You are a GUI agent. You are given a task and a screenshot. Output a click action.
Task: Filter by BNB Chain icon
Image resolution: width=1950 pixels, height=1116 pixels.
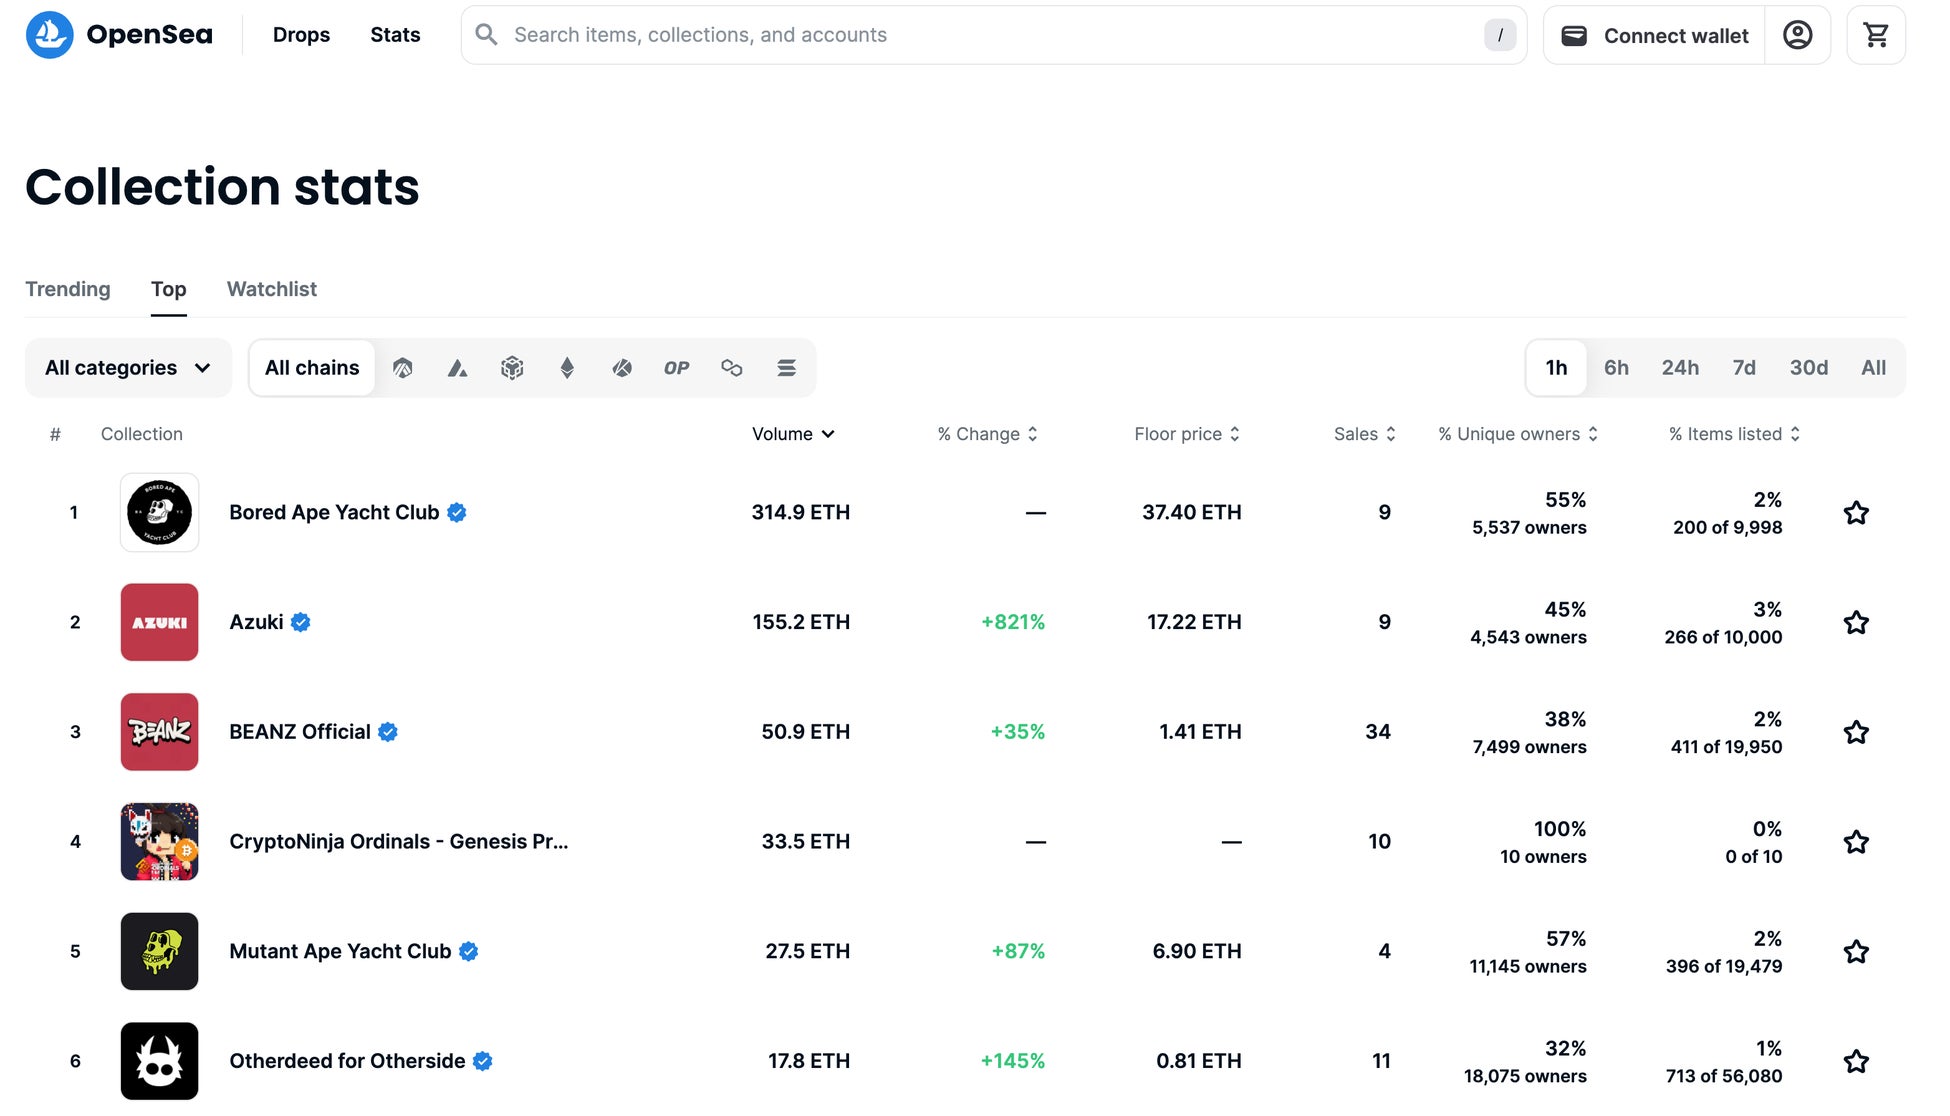click(512, 368)
